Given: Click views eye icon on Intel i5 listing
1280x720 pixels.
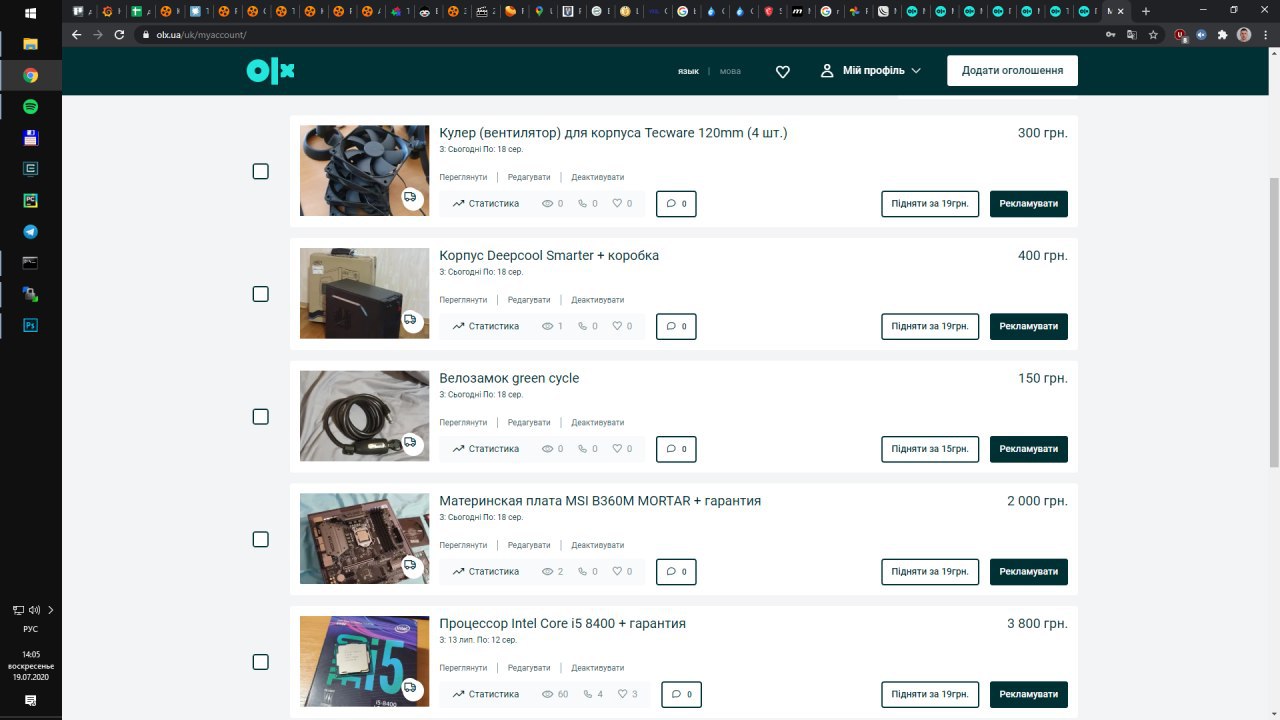Looking at the screenshot, I should 547,694.
